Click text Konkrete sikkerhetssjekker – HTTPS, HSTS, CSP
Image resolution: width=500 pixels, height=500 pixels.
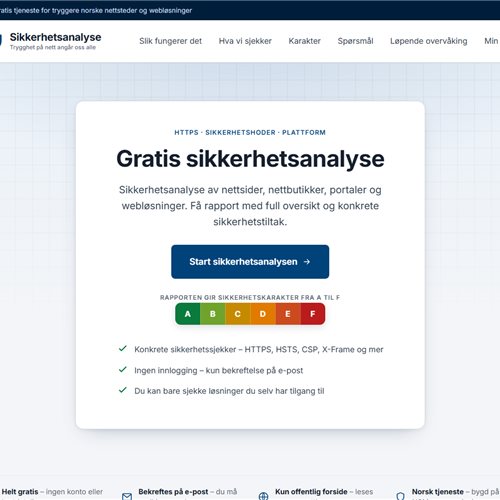tap(259, 349)
